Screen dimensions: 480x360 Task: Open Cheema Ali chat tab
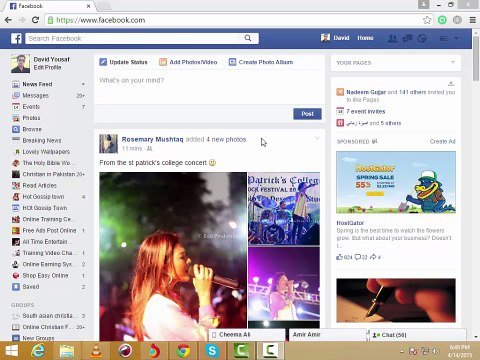click(247, 335)
